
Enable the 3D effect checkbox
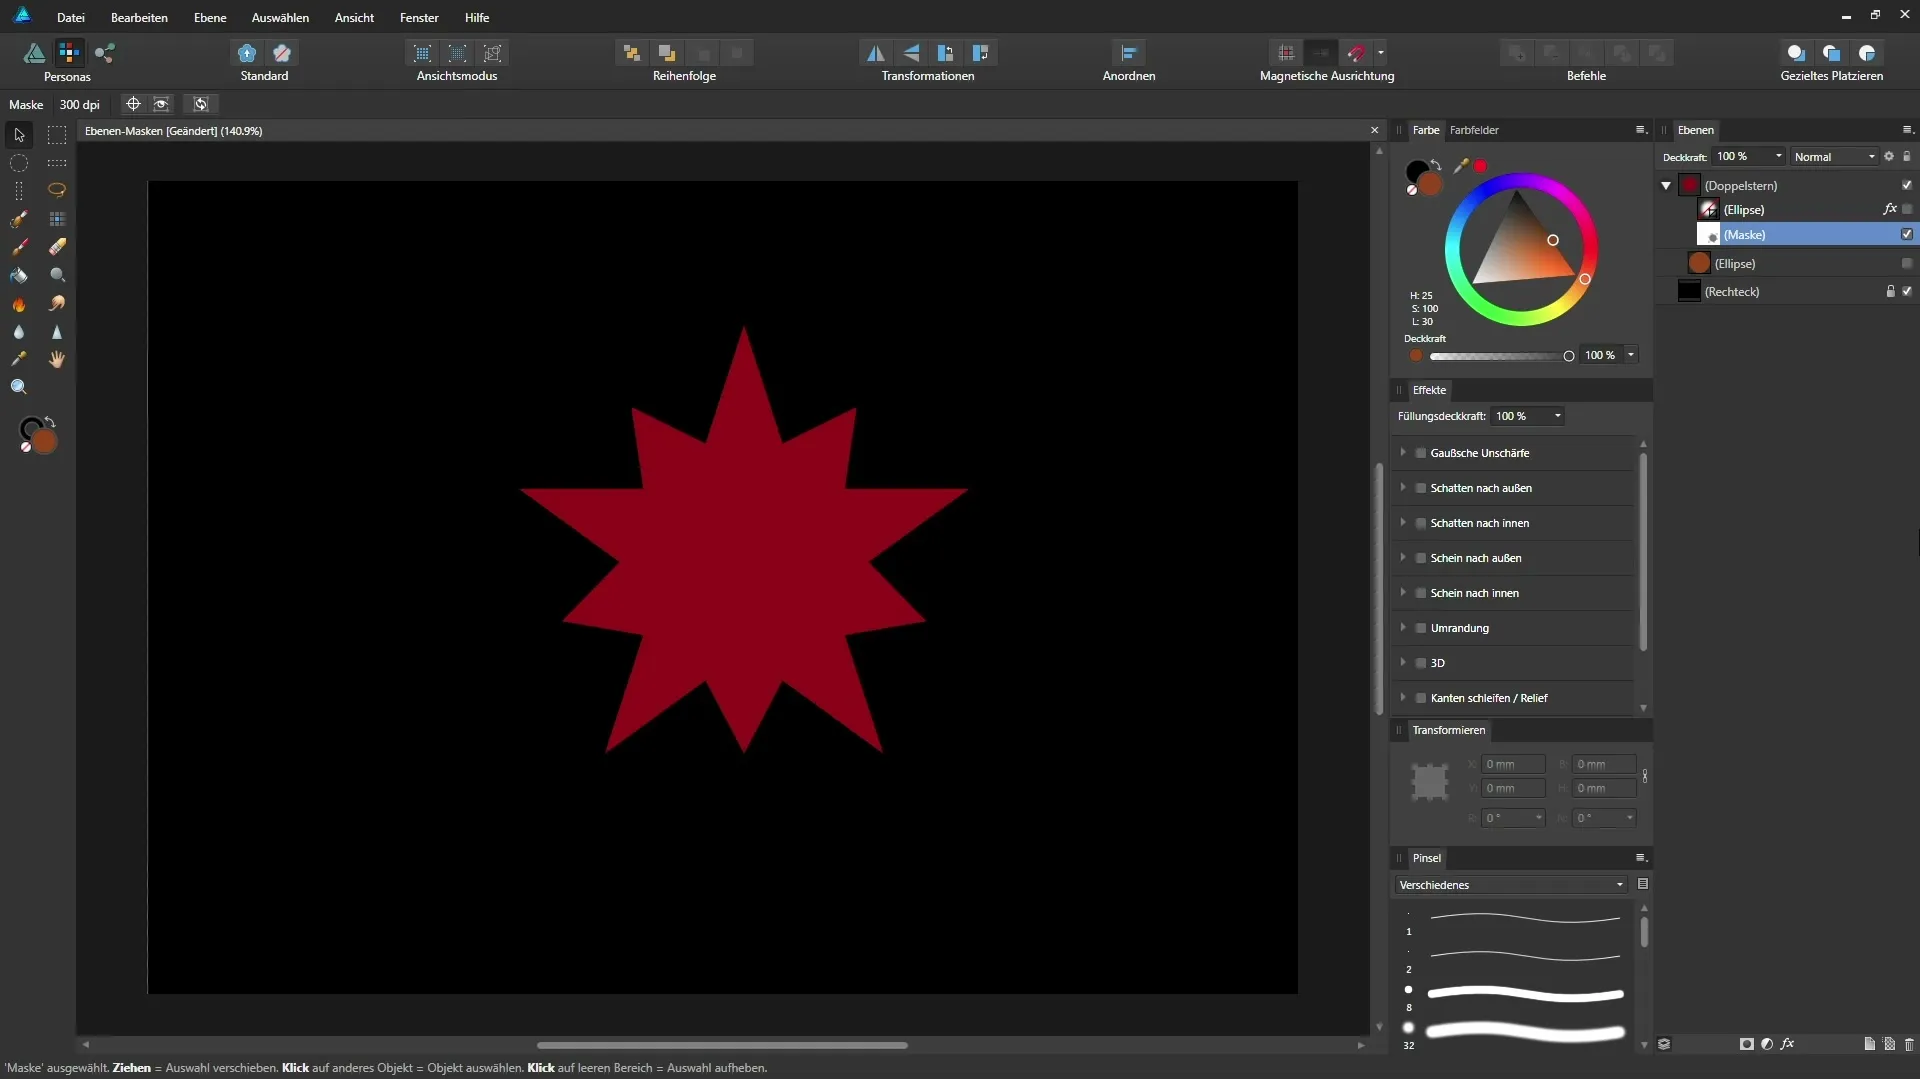tap(1420, 663)
